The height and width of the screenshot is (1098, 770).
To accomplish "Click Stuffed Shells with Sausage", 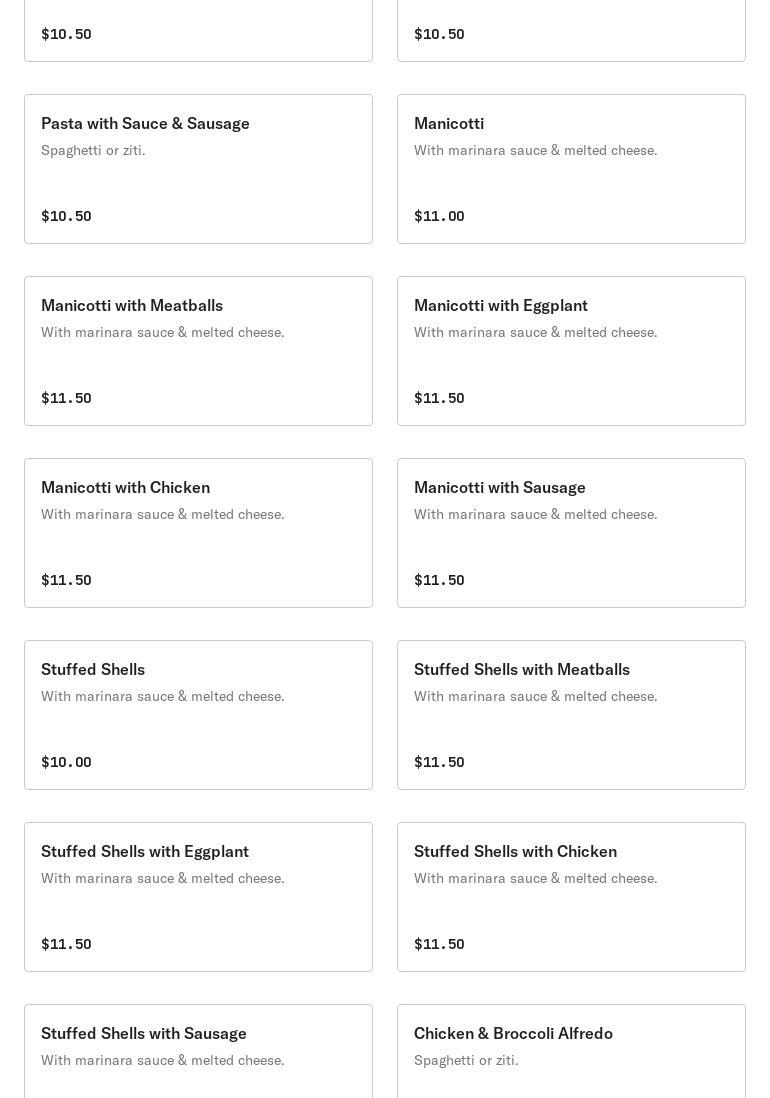I will 198,1050.
